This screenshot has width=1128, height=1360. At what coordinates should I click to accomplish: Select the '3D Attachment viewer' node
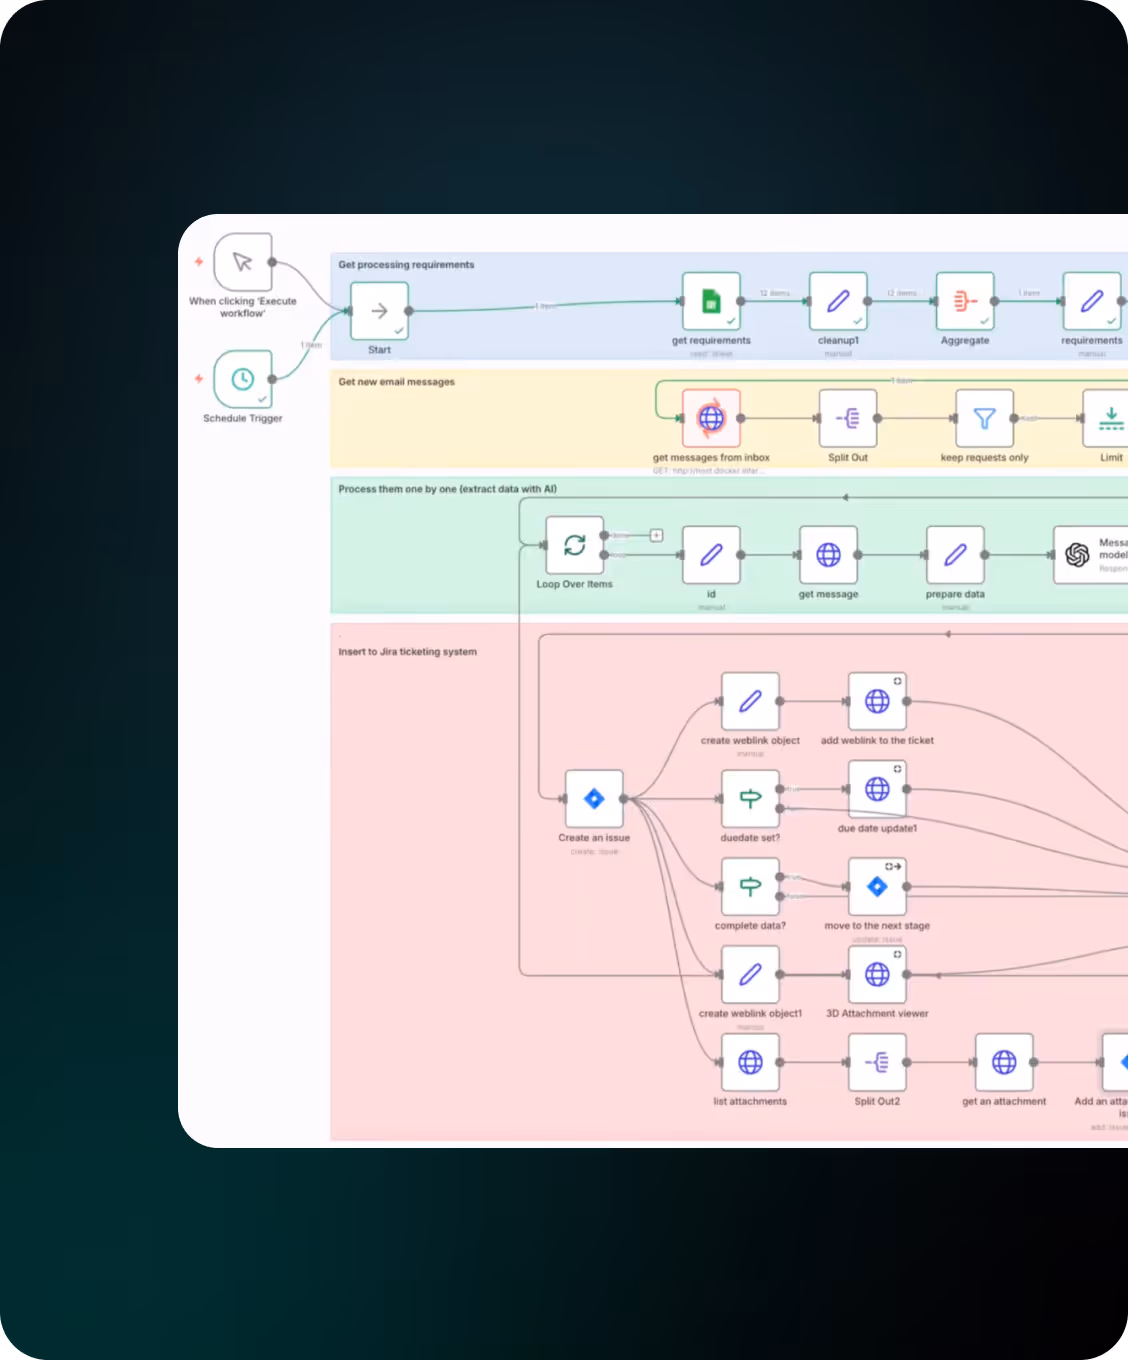(877, 974)
